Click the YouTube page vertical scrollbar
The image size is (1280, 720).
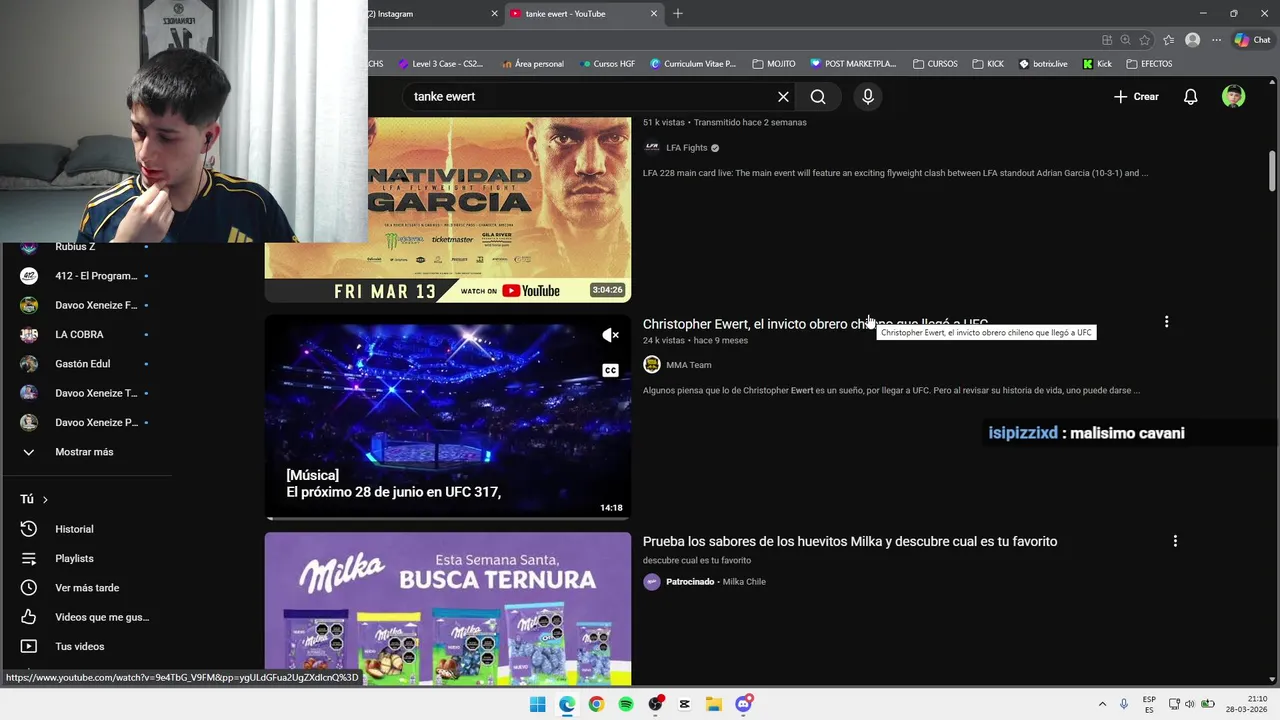click(x=1272, y=170)
